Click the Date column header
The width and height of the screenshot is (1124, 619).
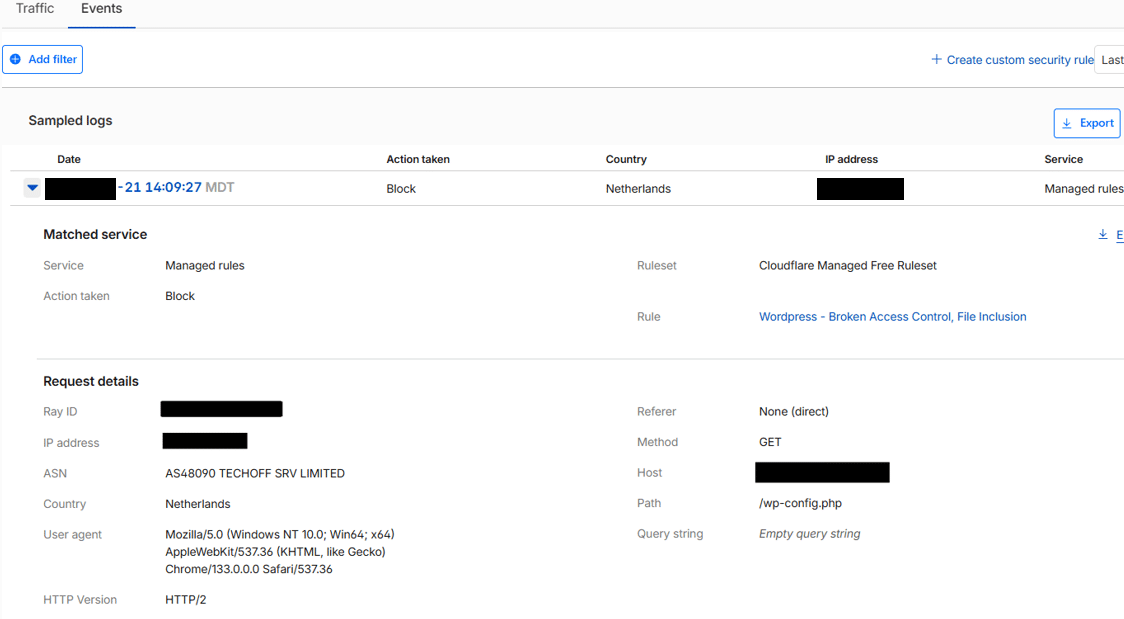pyautogui.click(x=69, y=159)
